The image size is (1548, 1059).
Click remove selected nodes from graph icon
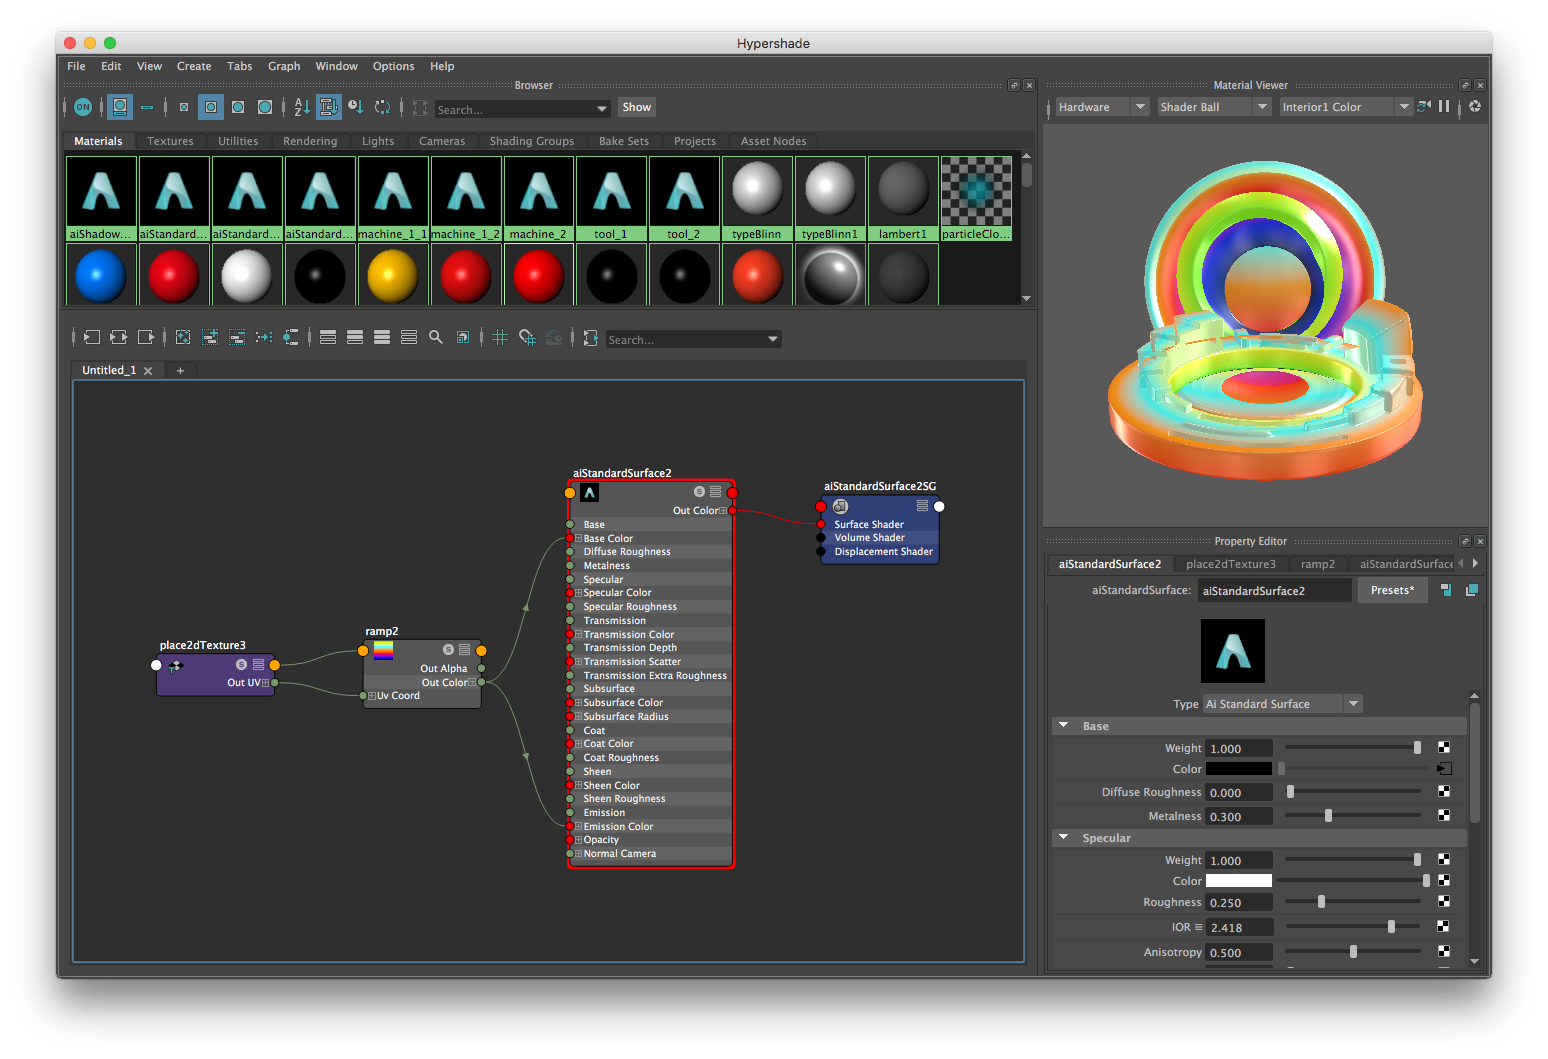pyautogui.click(x=237, y=338)
